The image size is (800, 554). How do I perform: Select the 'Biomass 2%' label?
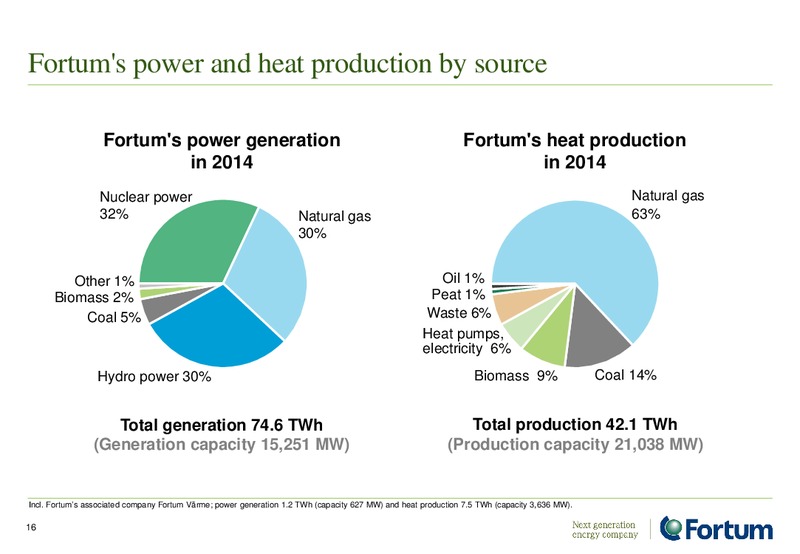[94, 297]
